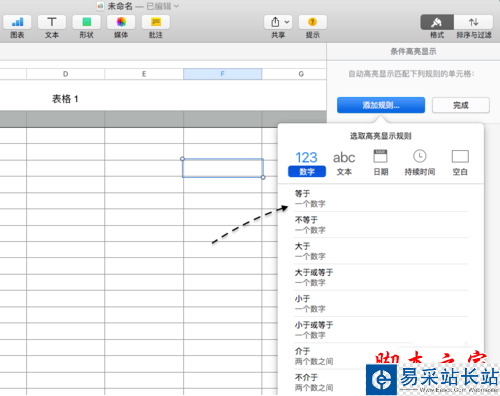Select the Date (日期) rule tab
This screenshot has width=500, height=396.
pyautogui.click(x=381, y=163)
